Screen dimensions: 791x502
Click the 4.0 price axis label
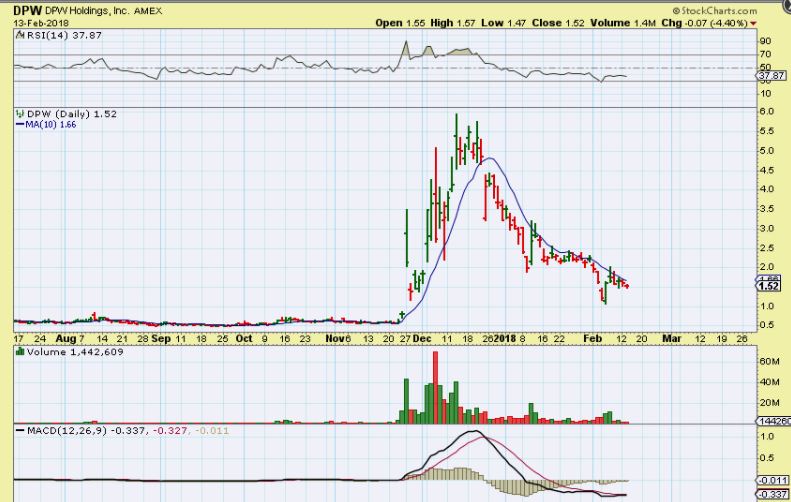click(766, 189)
